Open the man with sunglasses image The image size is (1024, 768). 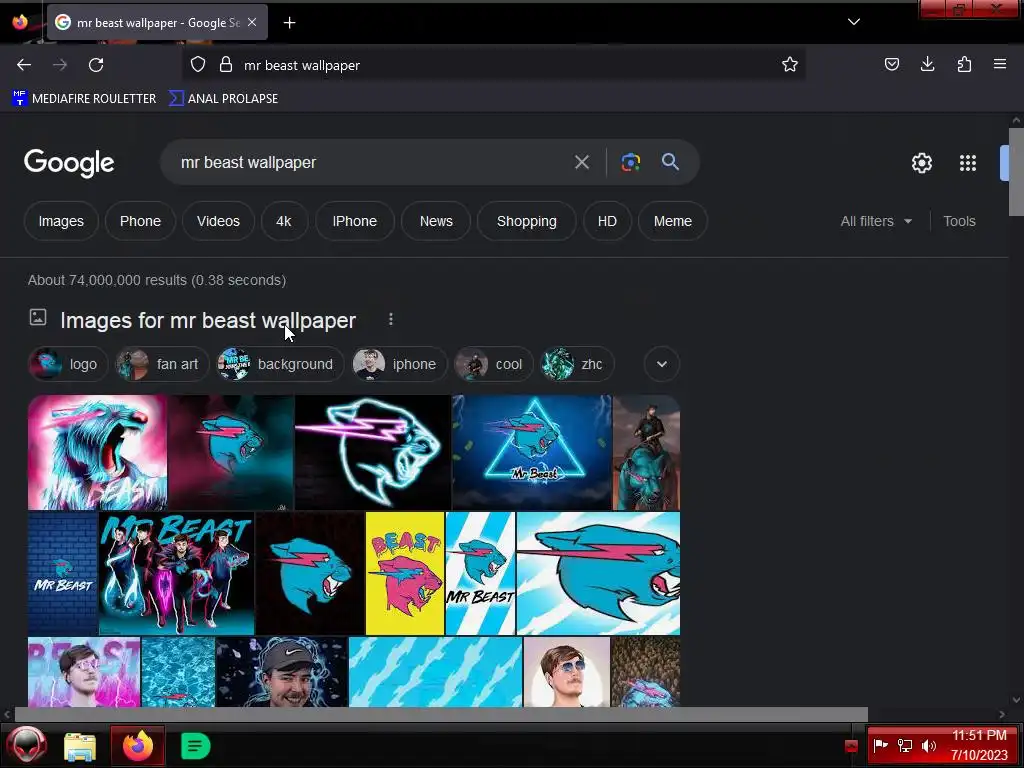566,672
